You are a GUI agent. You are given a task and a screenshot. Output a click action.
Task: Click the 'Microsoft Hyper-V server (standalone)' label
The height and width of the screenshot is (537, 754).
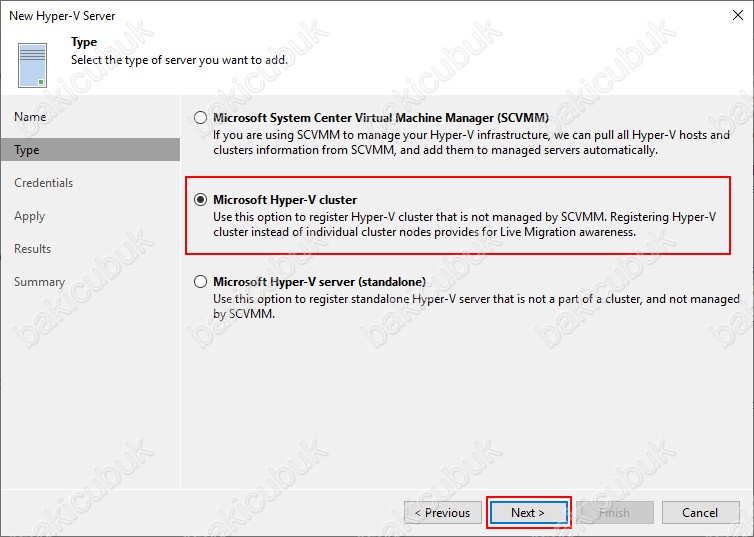point(319,281)
